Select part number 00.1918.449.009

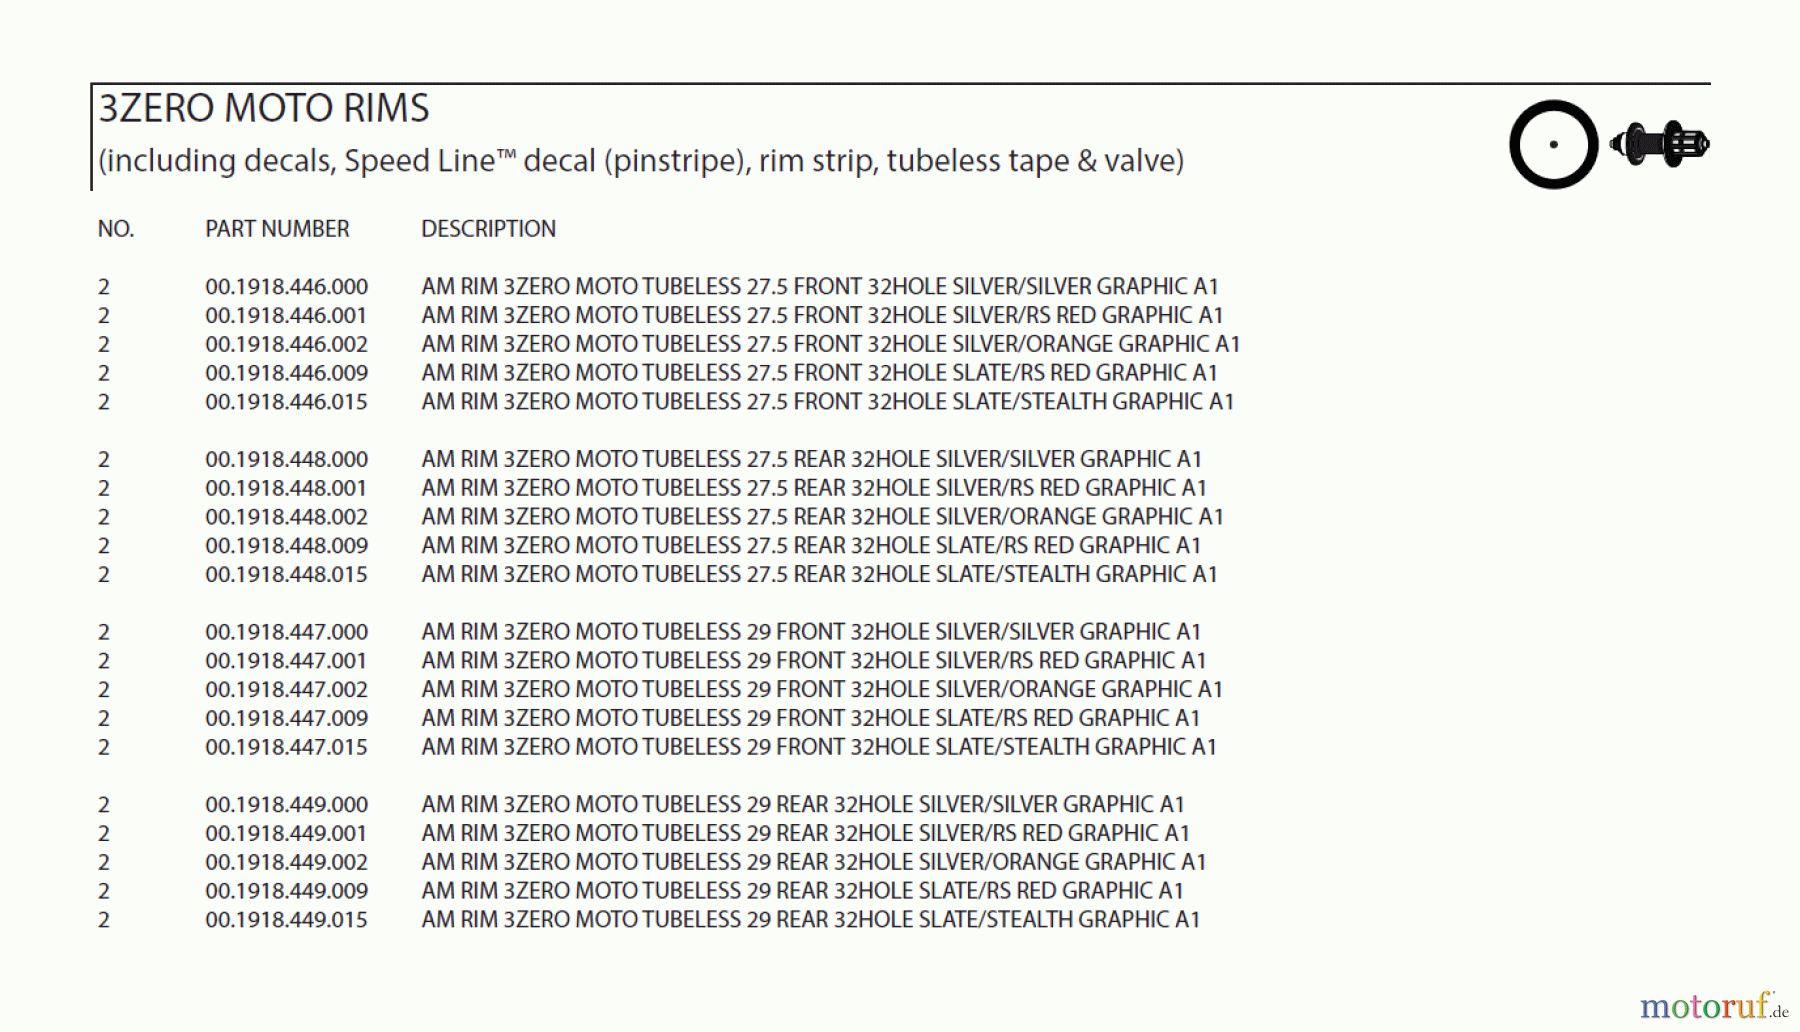[286, 891]
